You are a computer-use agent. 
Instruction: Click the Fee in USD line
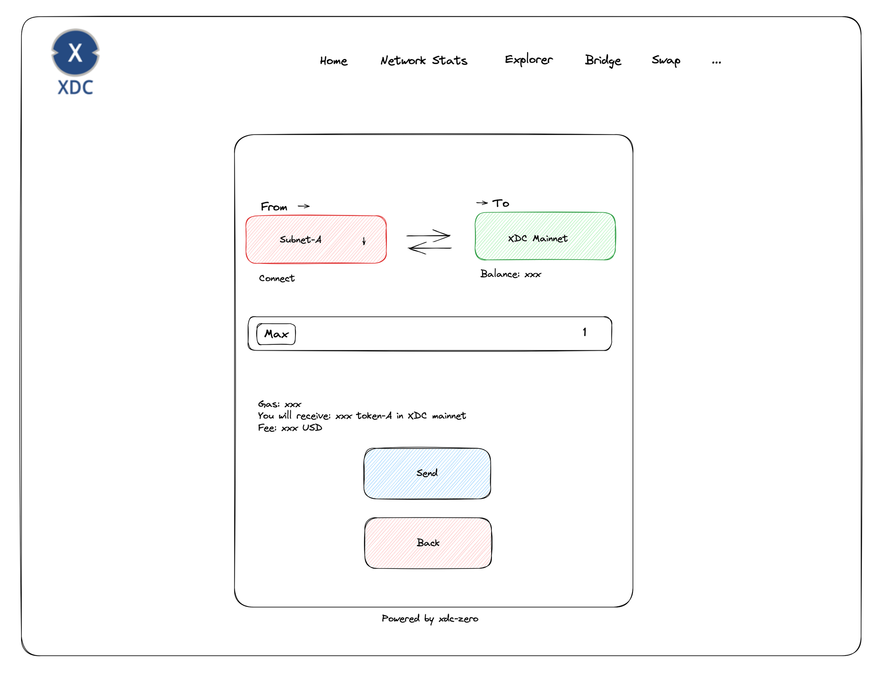point(290,428)
